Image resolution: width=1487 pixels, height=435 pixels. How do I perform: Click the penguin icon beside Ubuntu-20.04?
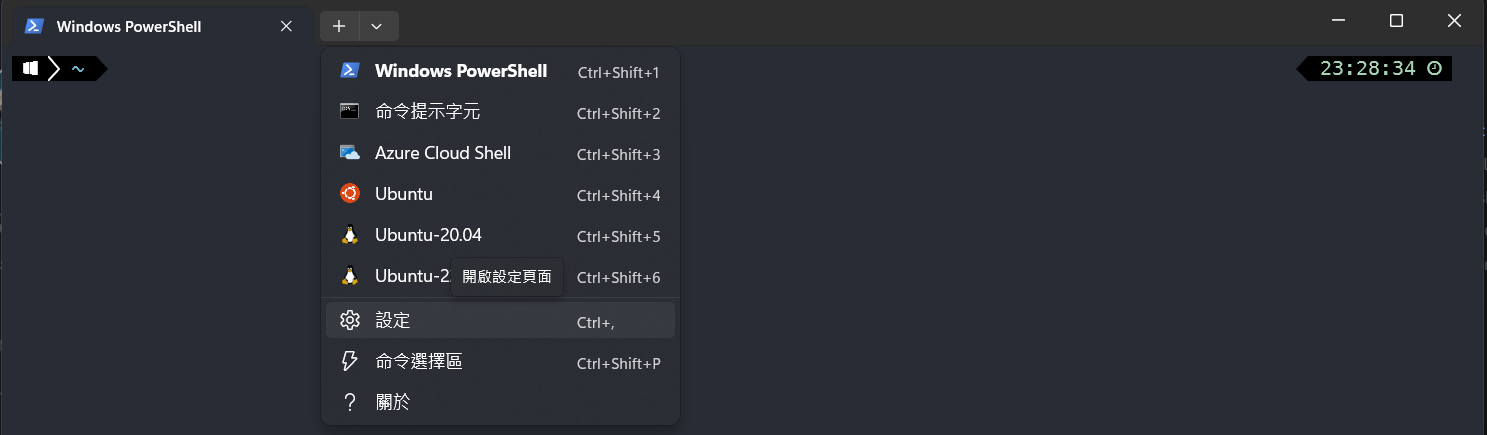[349, 235]
